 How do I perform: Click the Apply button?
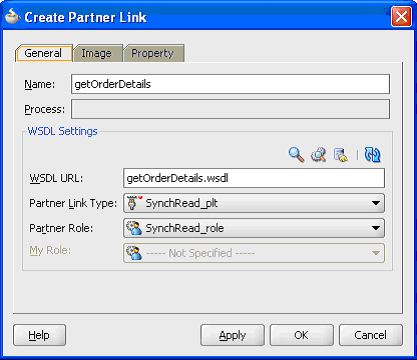232,335
